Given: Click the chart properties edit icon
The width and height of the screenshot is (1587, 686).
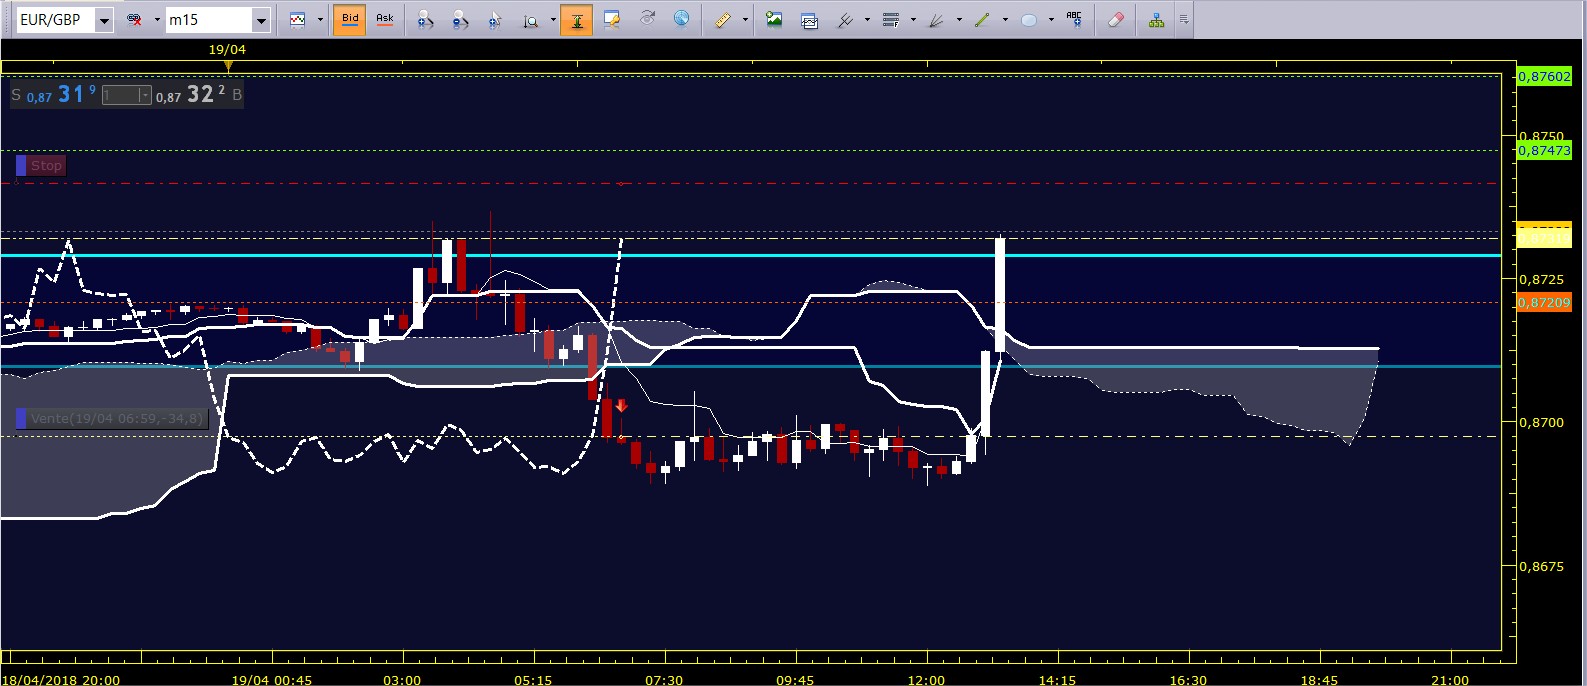Looking at the screenshot, I should 612,20.
